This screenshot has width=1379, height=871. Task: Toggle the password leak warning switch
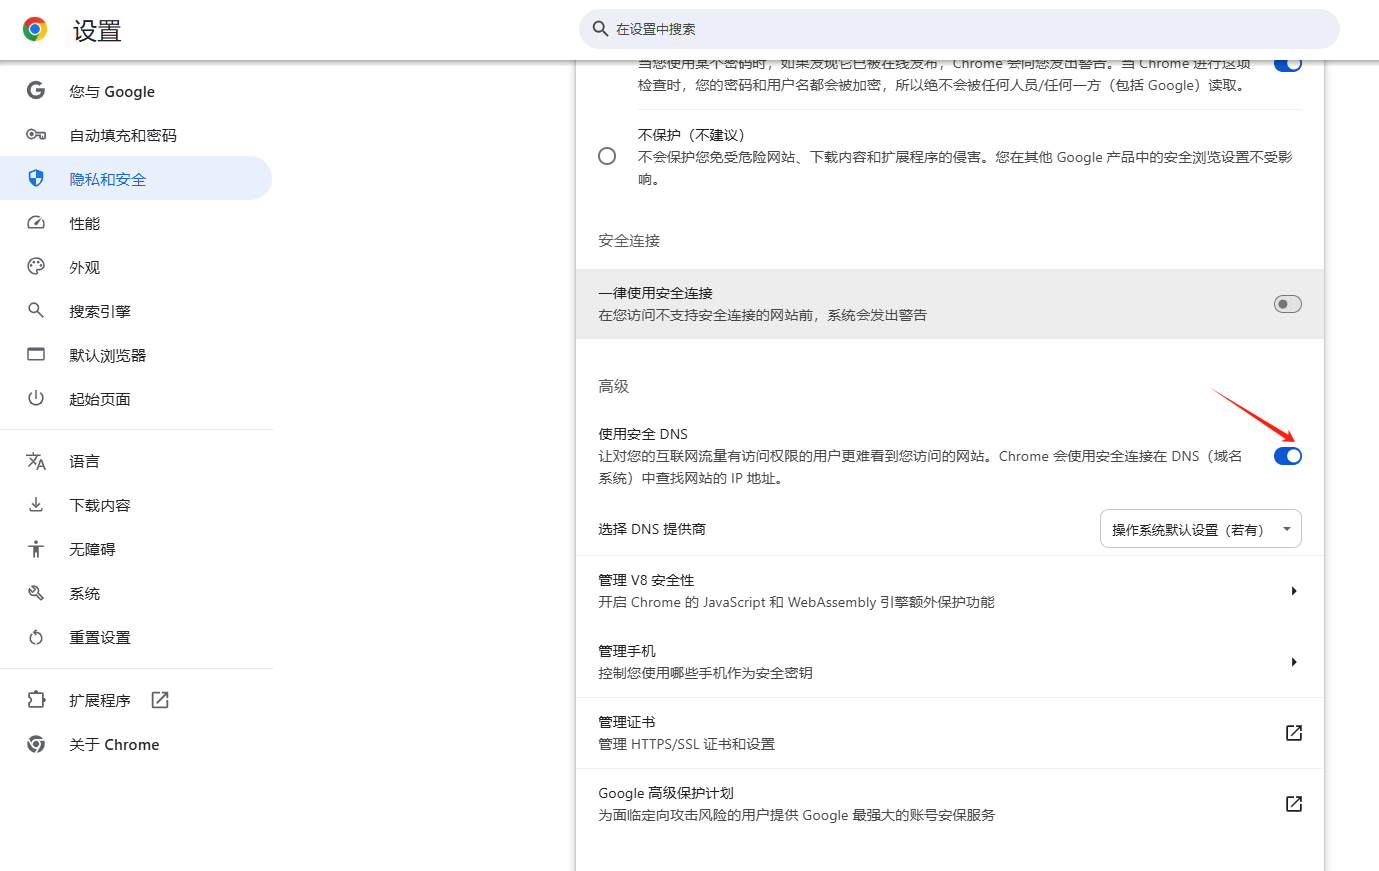click(x=1288, y=64)
